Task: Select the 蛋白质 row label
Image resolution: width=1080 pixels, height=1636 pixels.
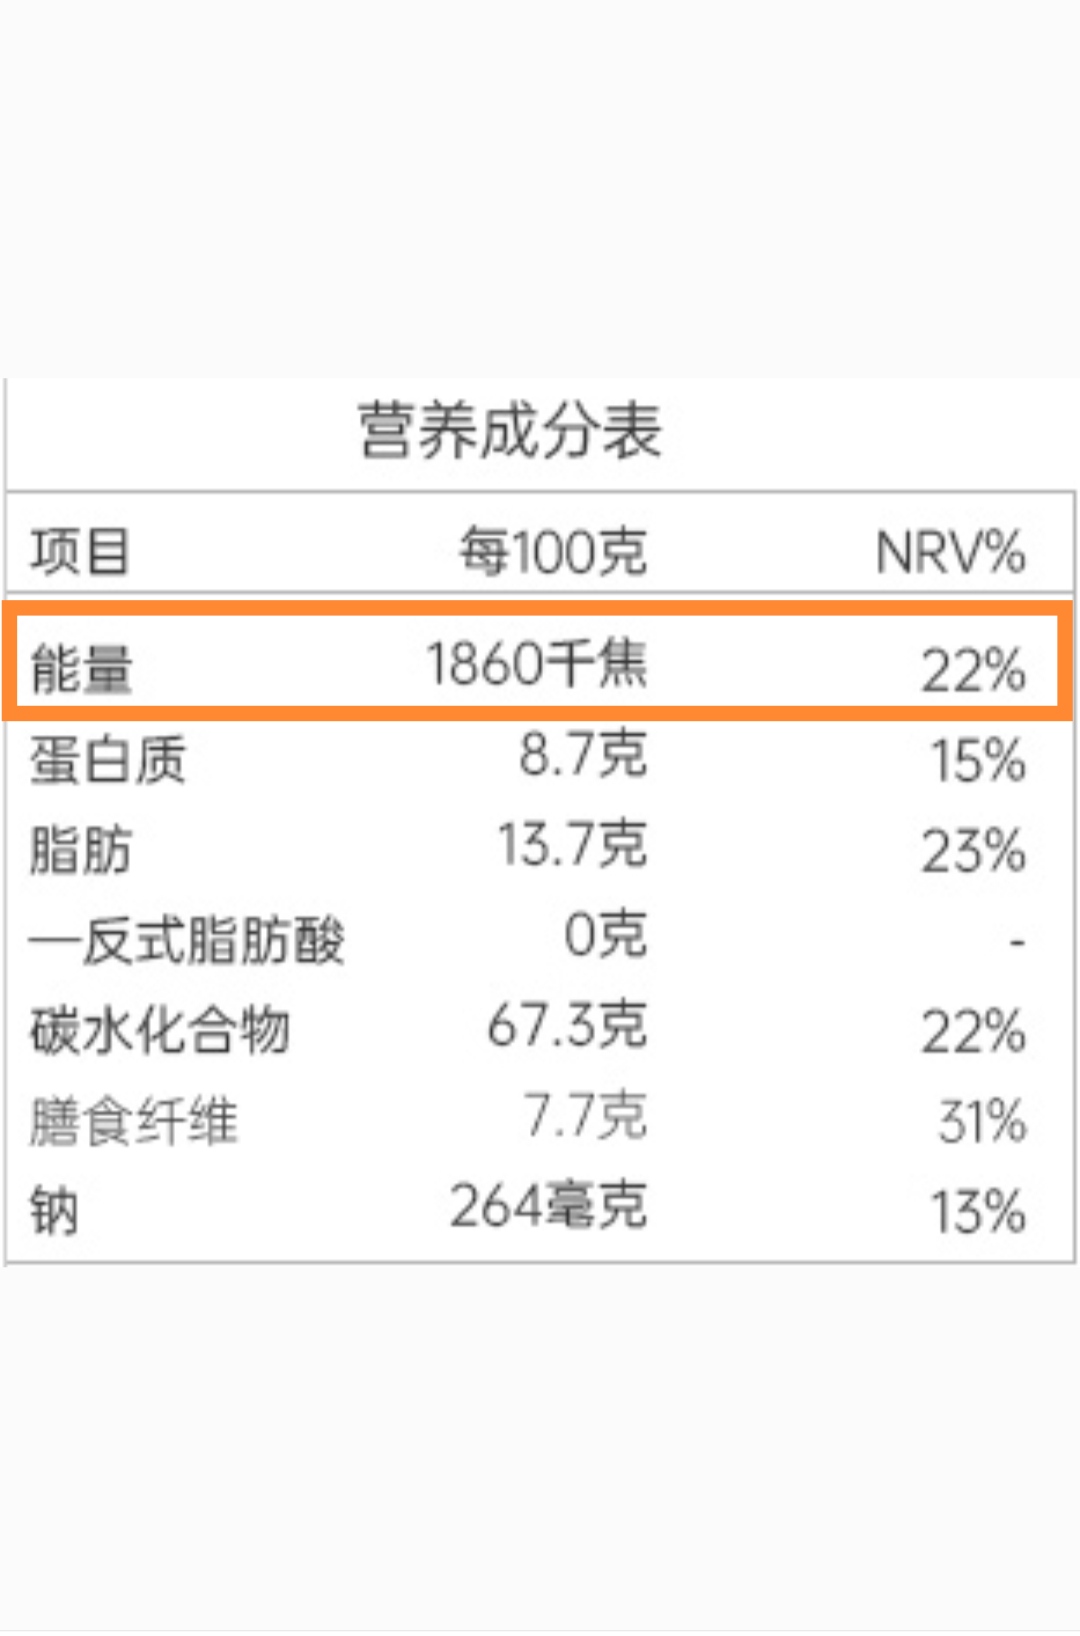Action: coord(108,759)
